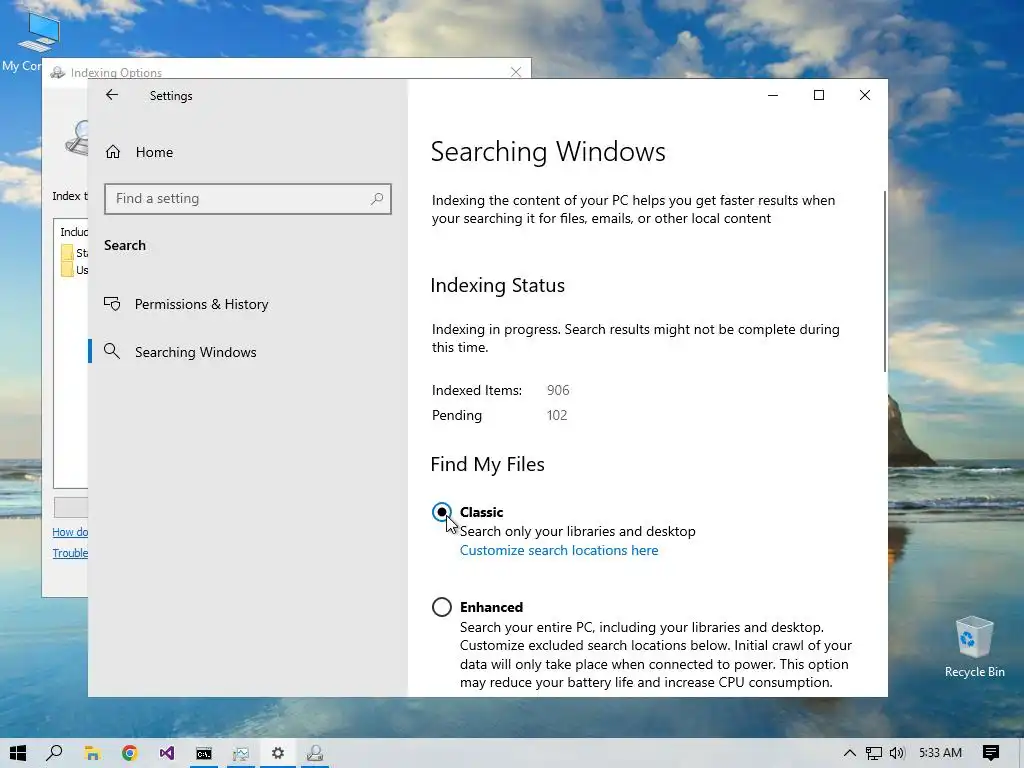This screenshot has height=768, width=1024.
Task: Click the magnifier icon in Find a setting
Action: click(377, 199)
